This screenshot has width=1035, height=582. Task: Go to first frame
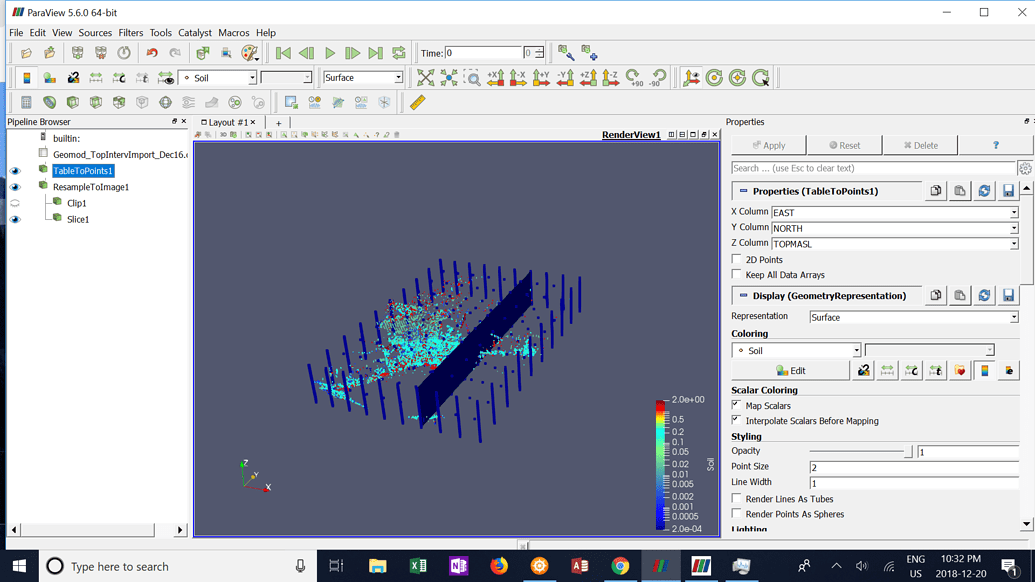click(283, 53)
